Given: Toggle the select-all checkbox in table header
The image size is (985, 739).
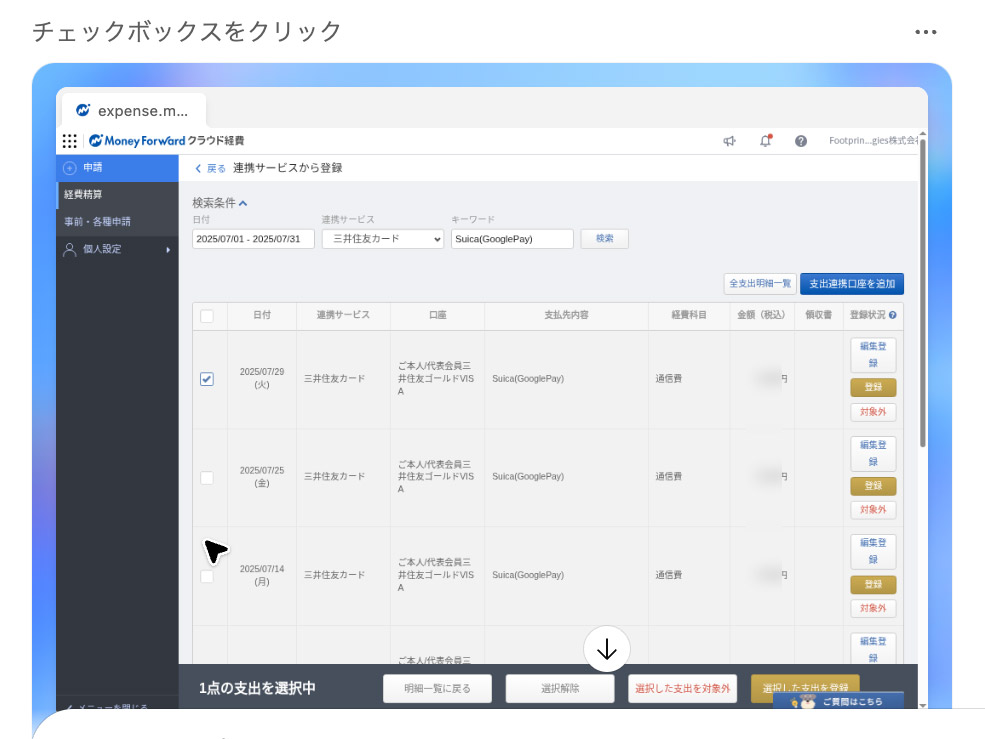Looking at the screenshot, I should pos(207,315).
